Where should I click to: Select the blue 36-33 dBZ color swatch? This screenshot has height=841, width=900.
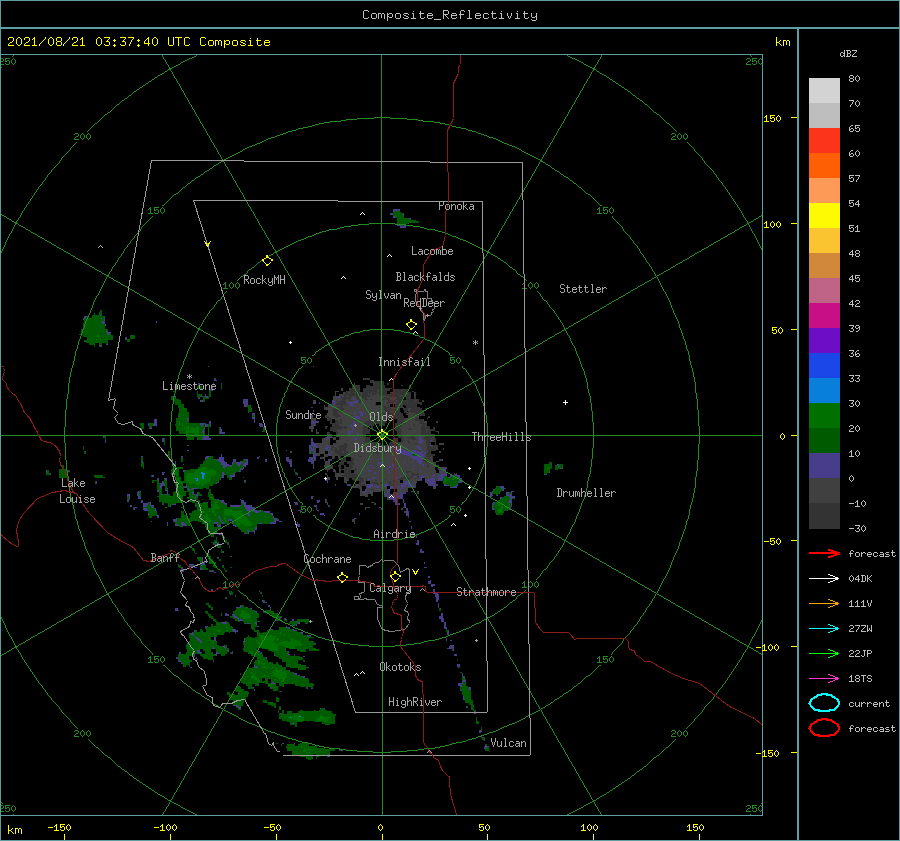tap(824, 366)
